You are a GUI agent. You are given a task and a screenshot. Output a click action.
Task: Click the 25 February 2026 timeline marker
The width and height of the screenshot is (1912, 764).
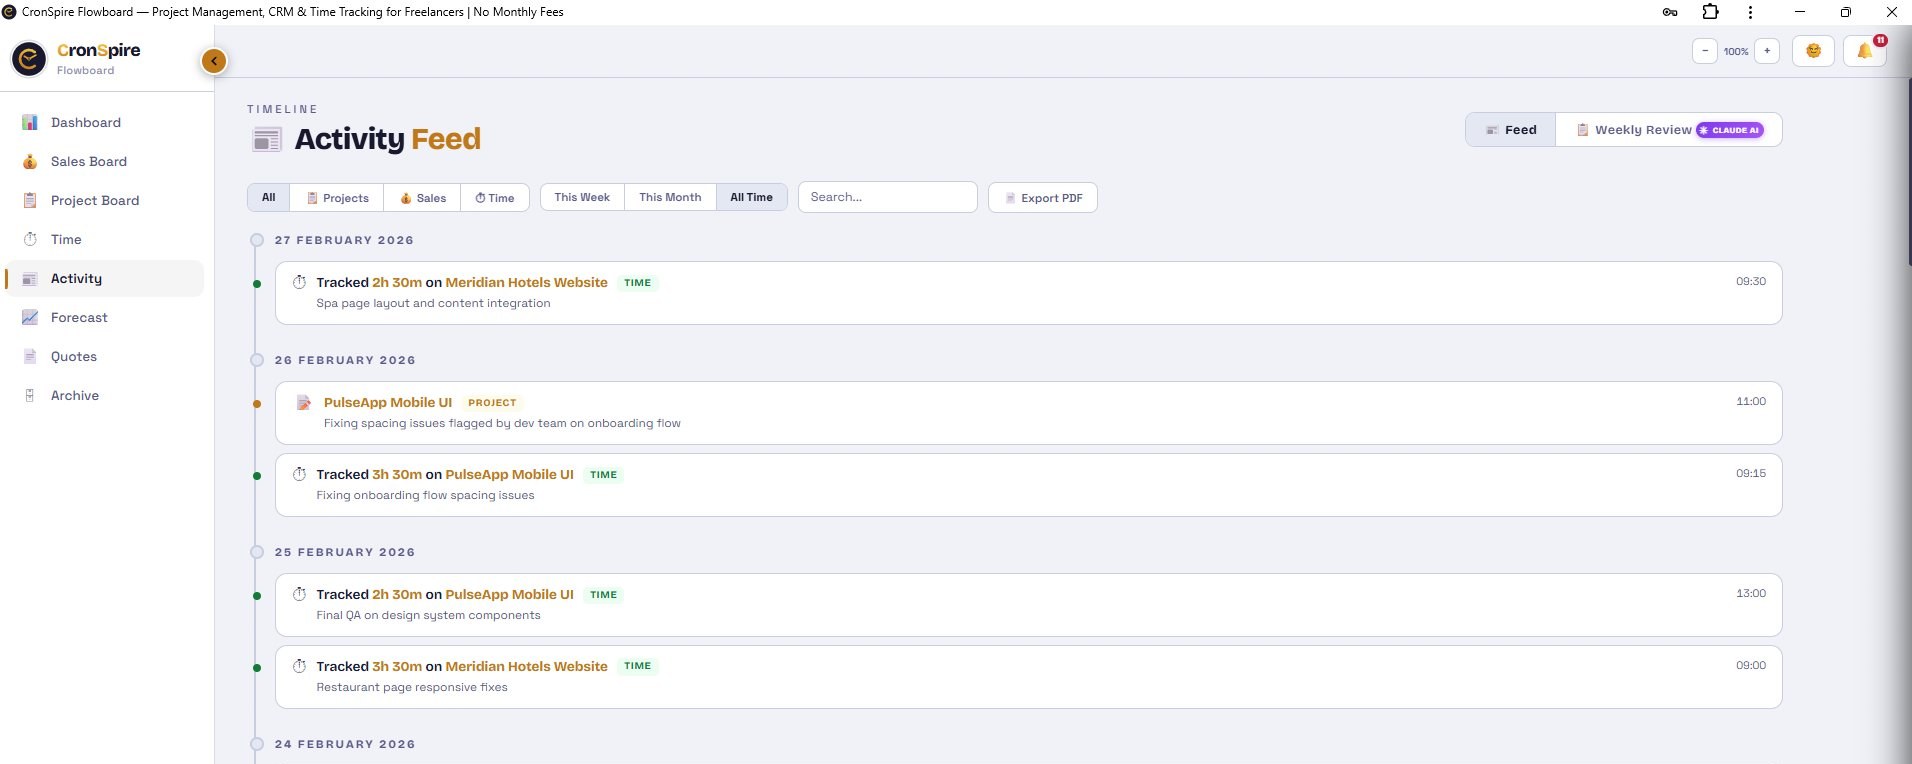257,552
